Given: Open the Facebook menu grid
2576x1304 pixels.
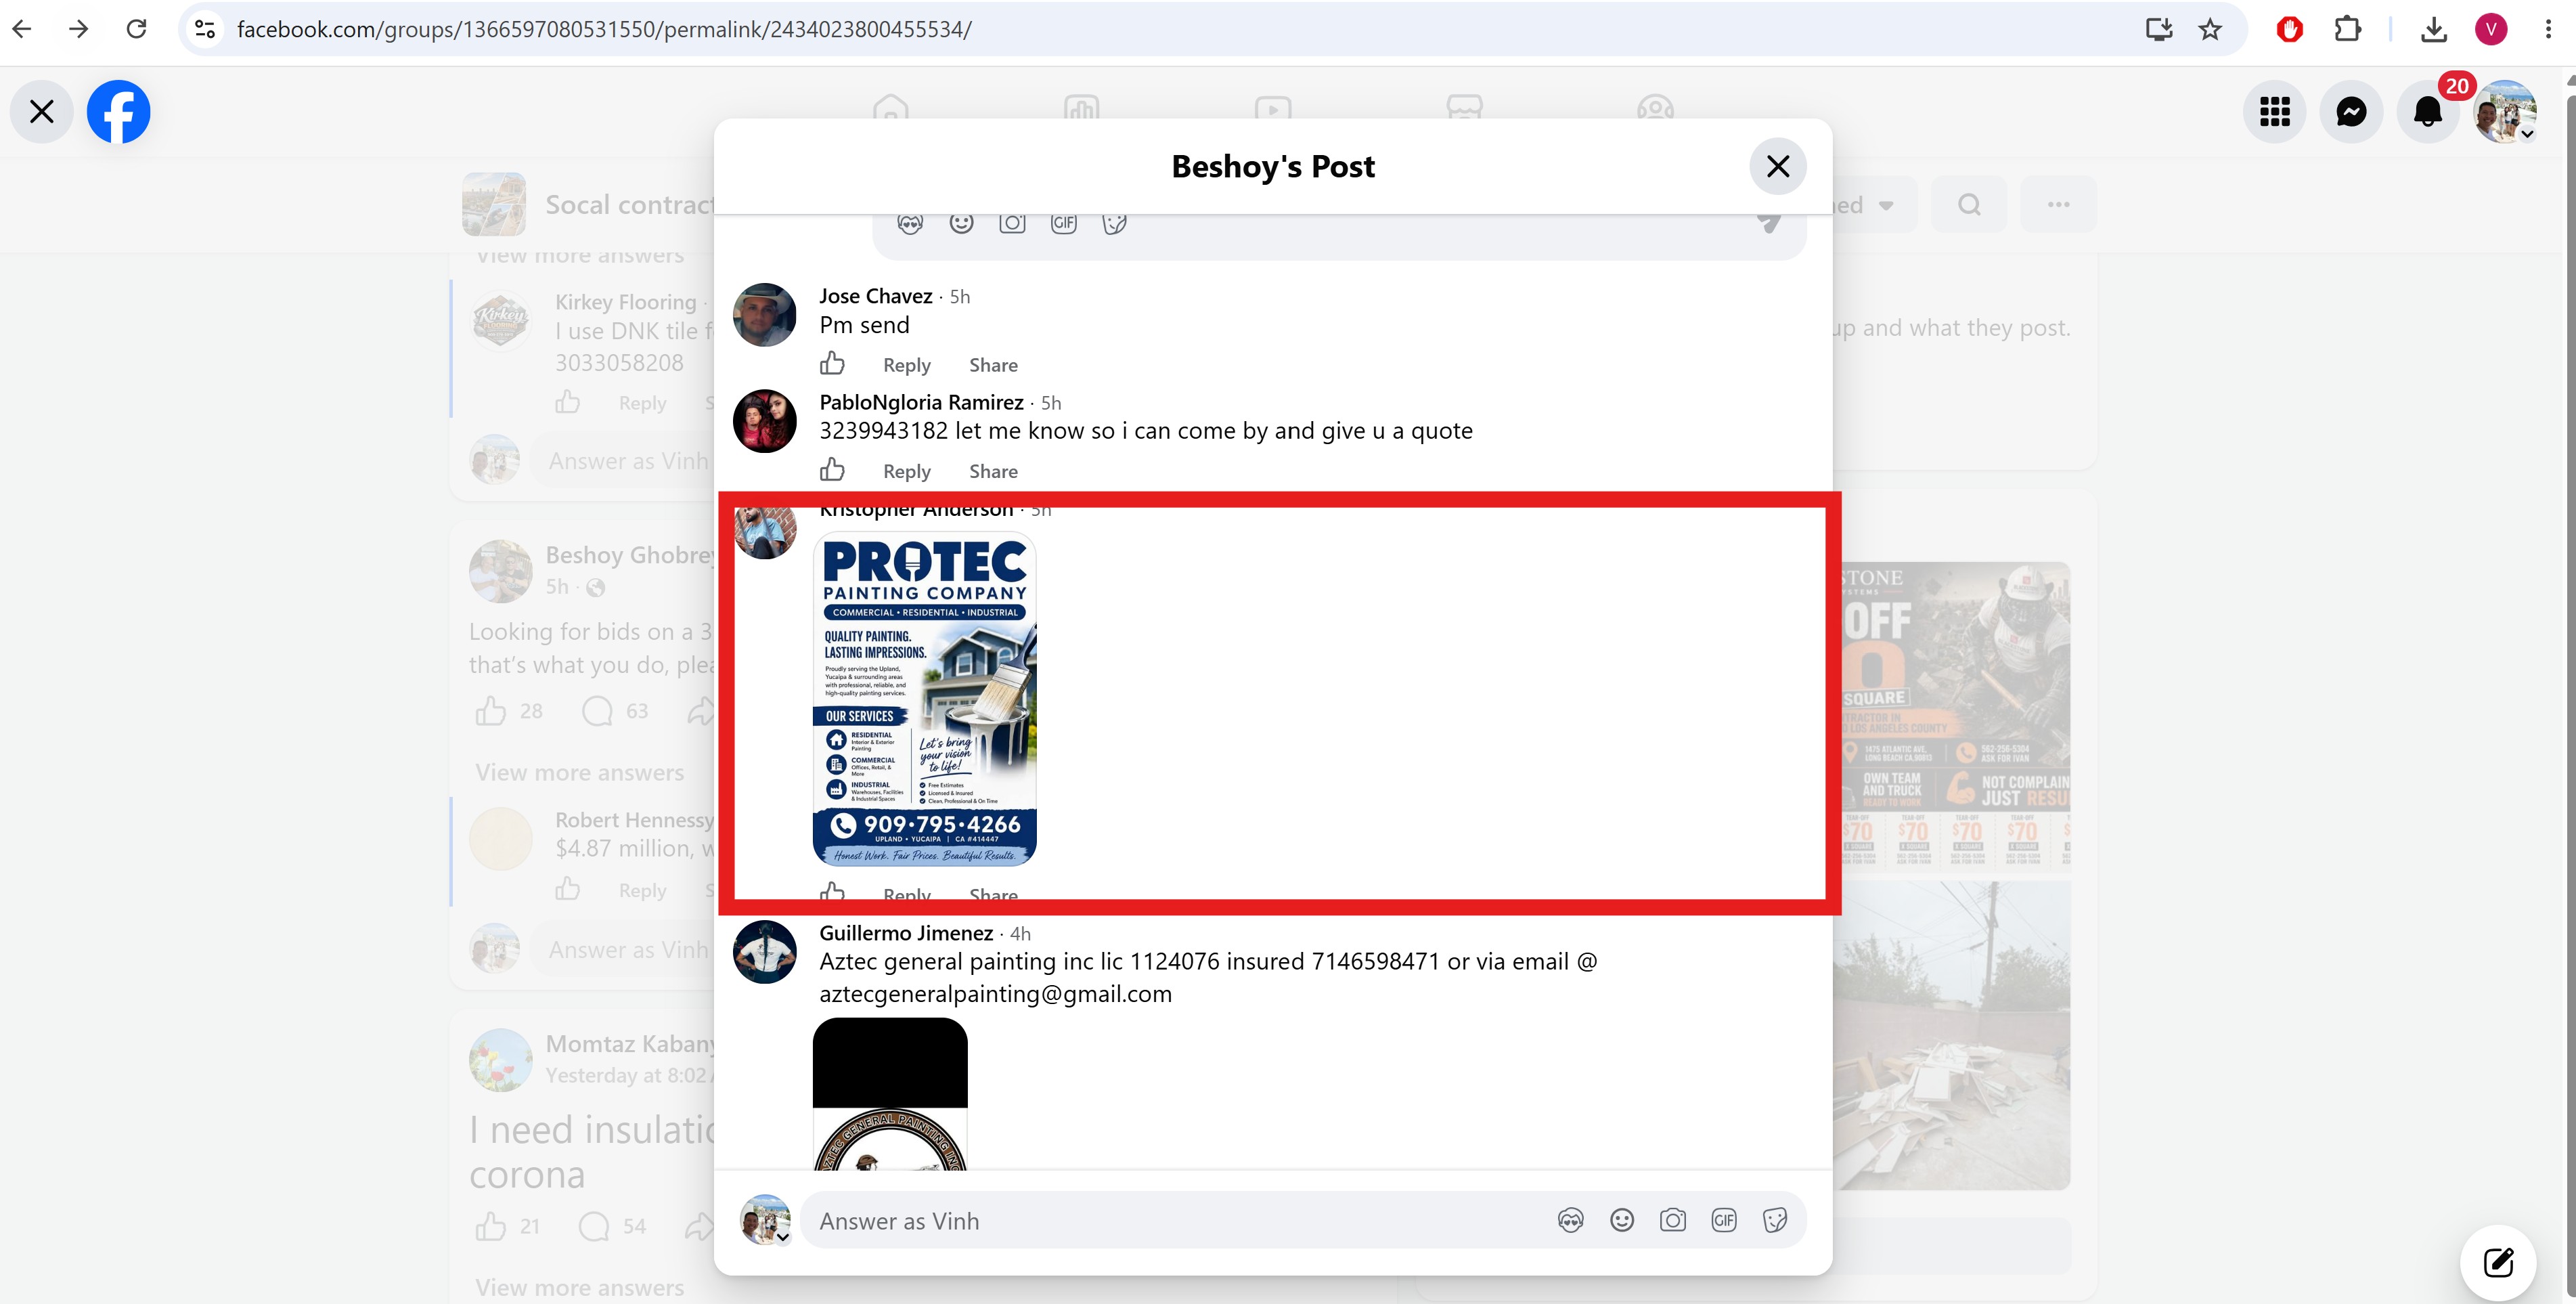Looking at the screenshot, I should (x=2274, y=111).
